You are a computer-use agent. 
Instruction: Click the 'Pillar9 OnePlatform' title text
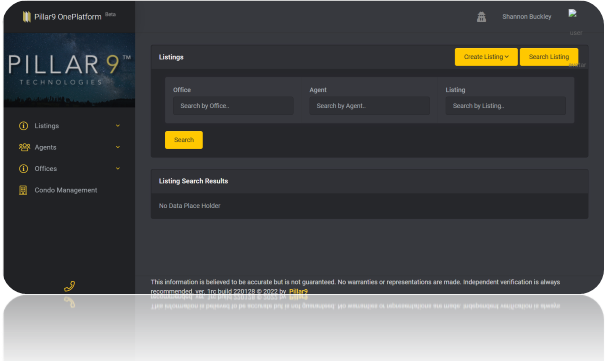click(68, 17)
